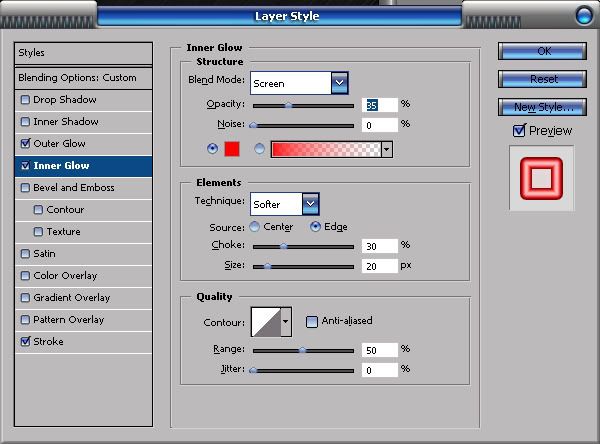Image resolution: width=600 pixels, height=444 pixels.
Task: Select the Pattern Overlay style label
Action: point(68,320)
